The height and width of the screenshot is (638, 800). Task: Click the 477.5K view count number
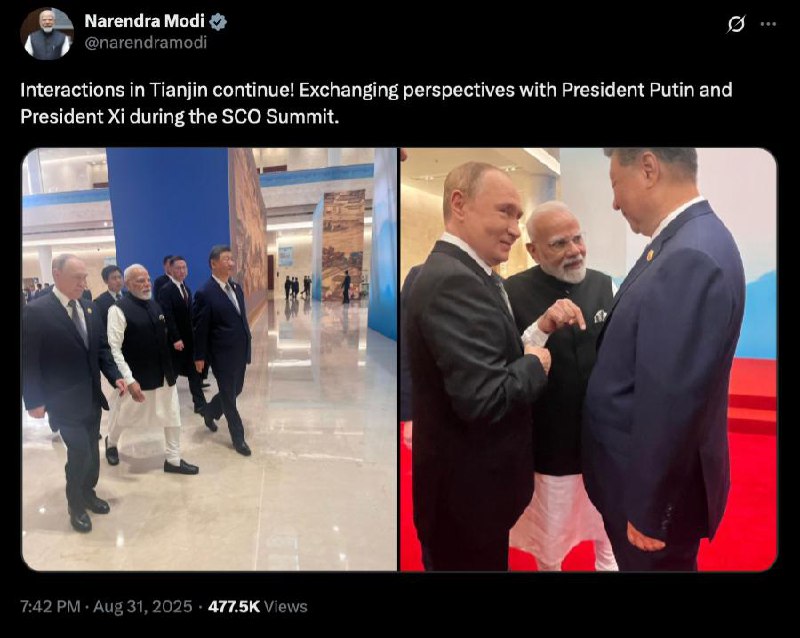pos(234,606)
